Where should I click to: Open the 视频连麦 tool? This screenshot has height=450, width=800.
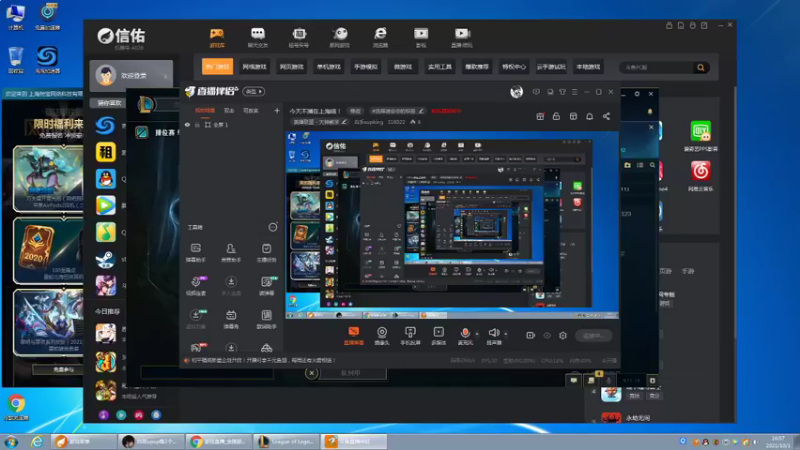tap(195, 286)
